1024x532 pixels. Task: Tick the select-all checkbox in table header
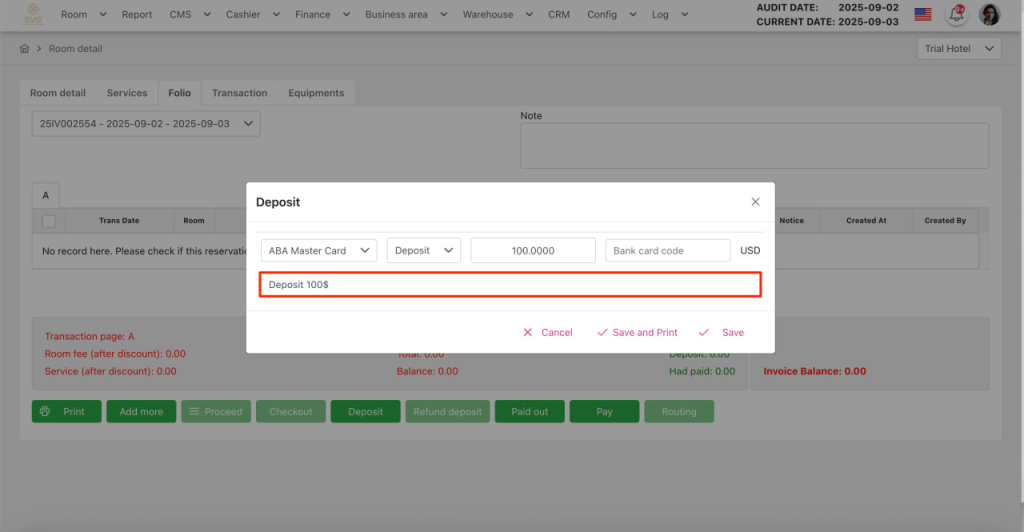click(48, 221)
